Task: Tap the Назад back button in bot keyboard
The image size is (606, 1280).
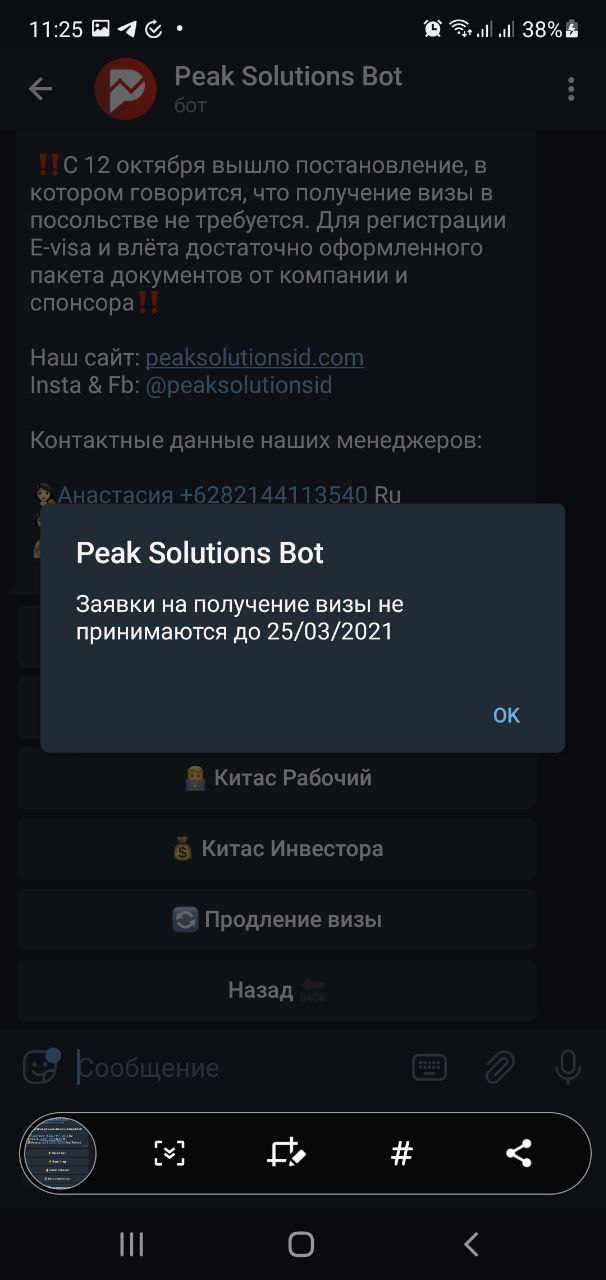Action: point(277,991)
